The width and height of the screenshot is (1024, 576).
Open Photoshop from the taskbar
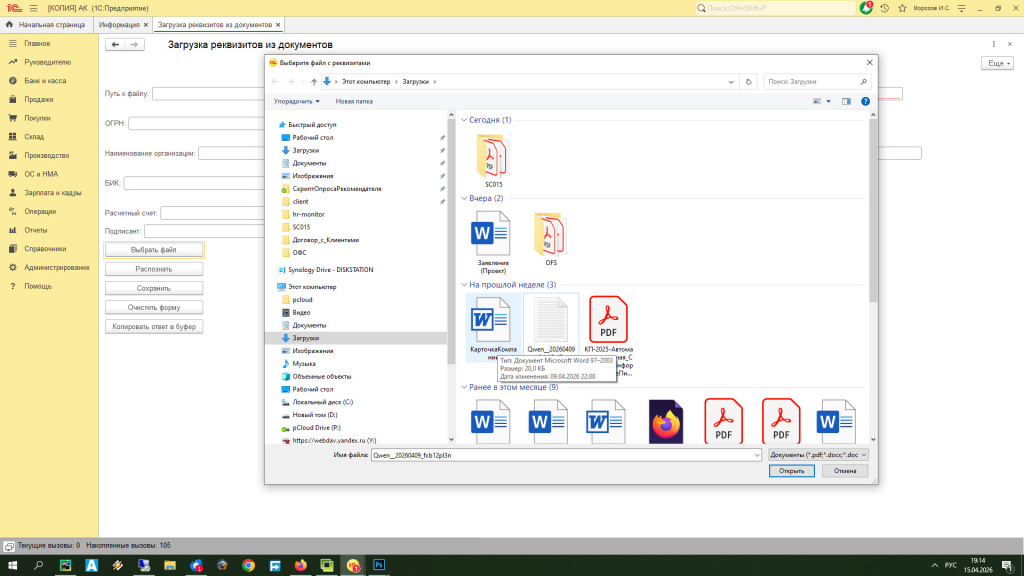[379, 565]
